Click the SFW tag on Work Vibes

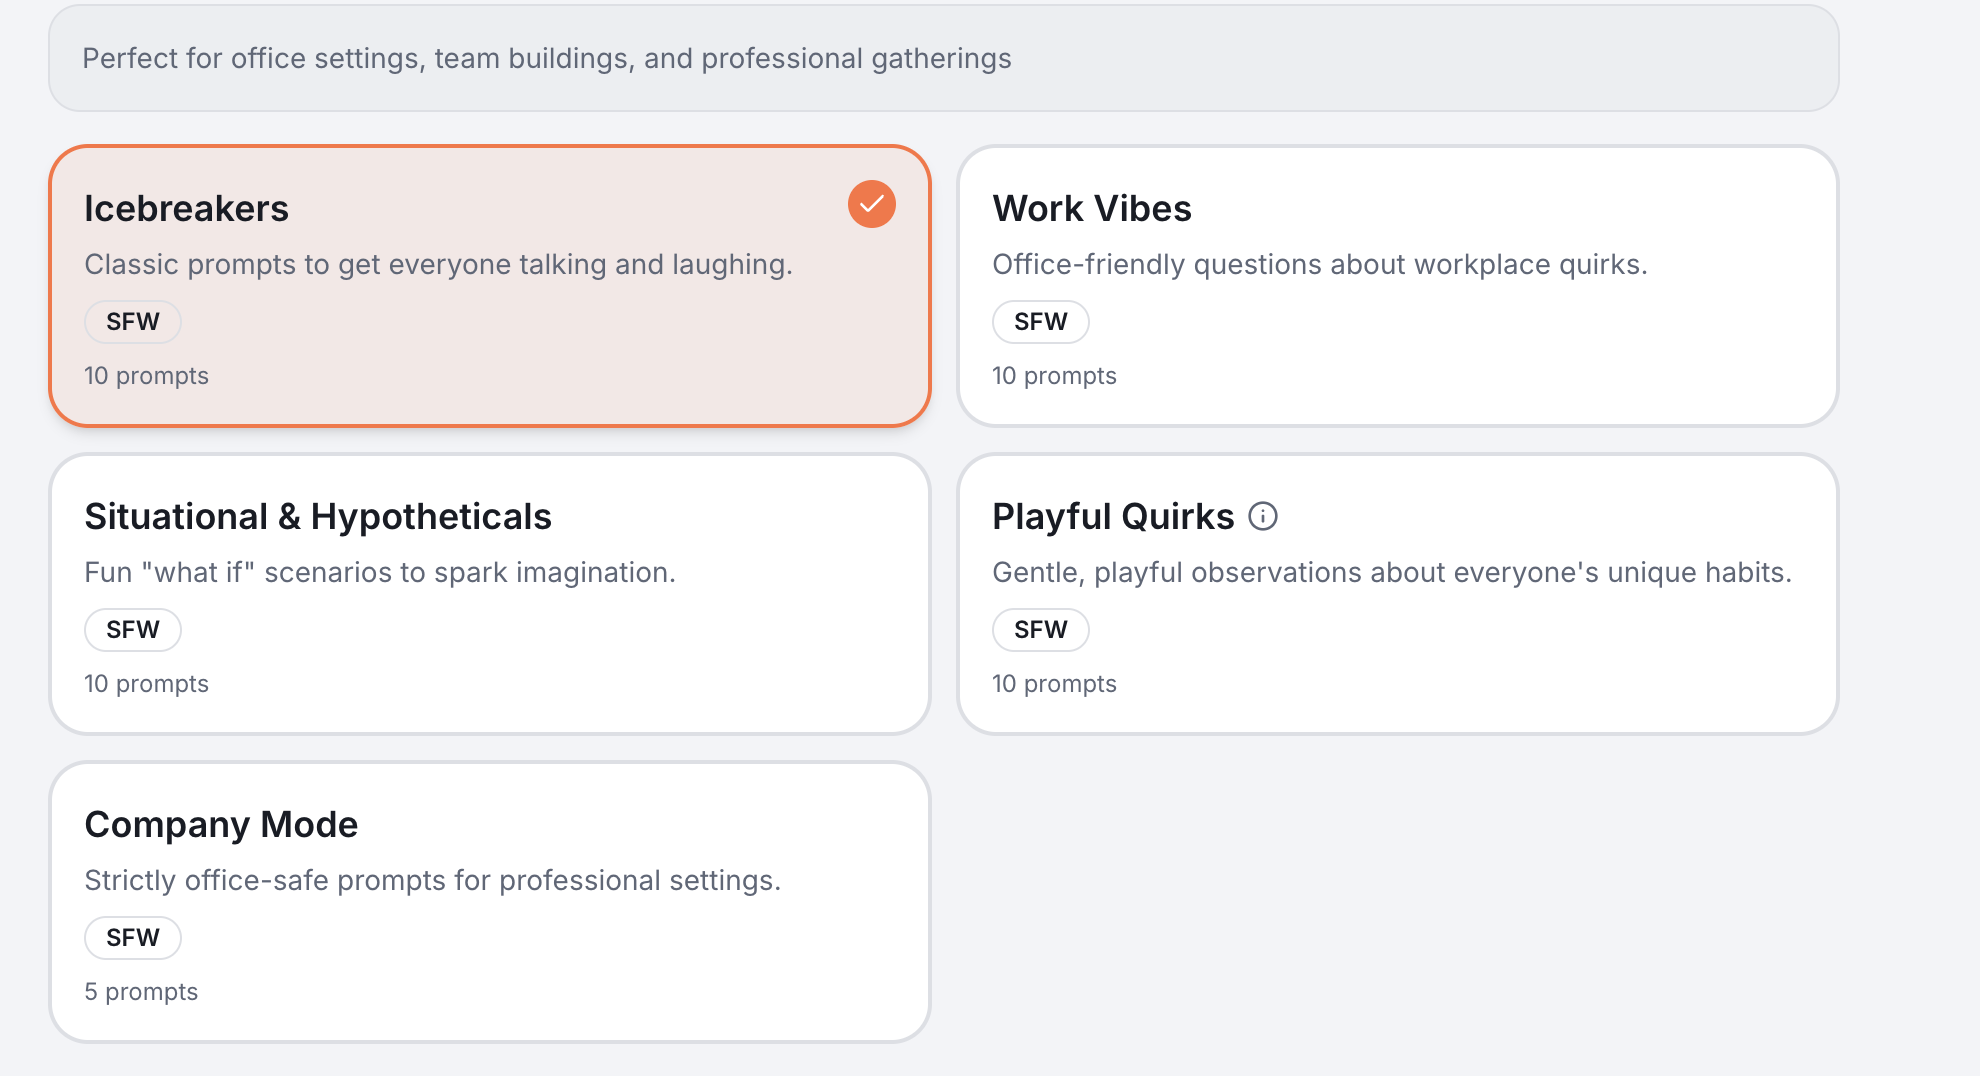point(1041,322)
